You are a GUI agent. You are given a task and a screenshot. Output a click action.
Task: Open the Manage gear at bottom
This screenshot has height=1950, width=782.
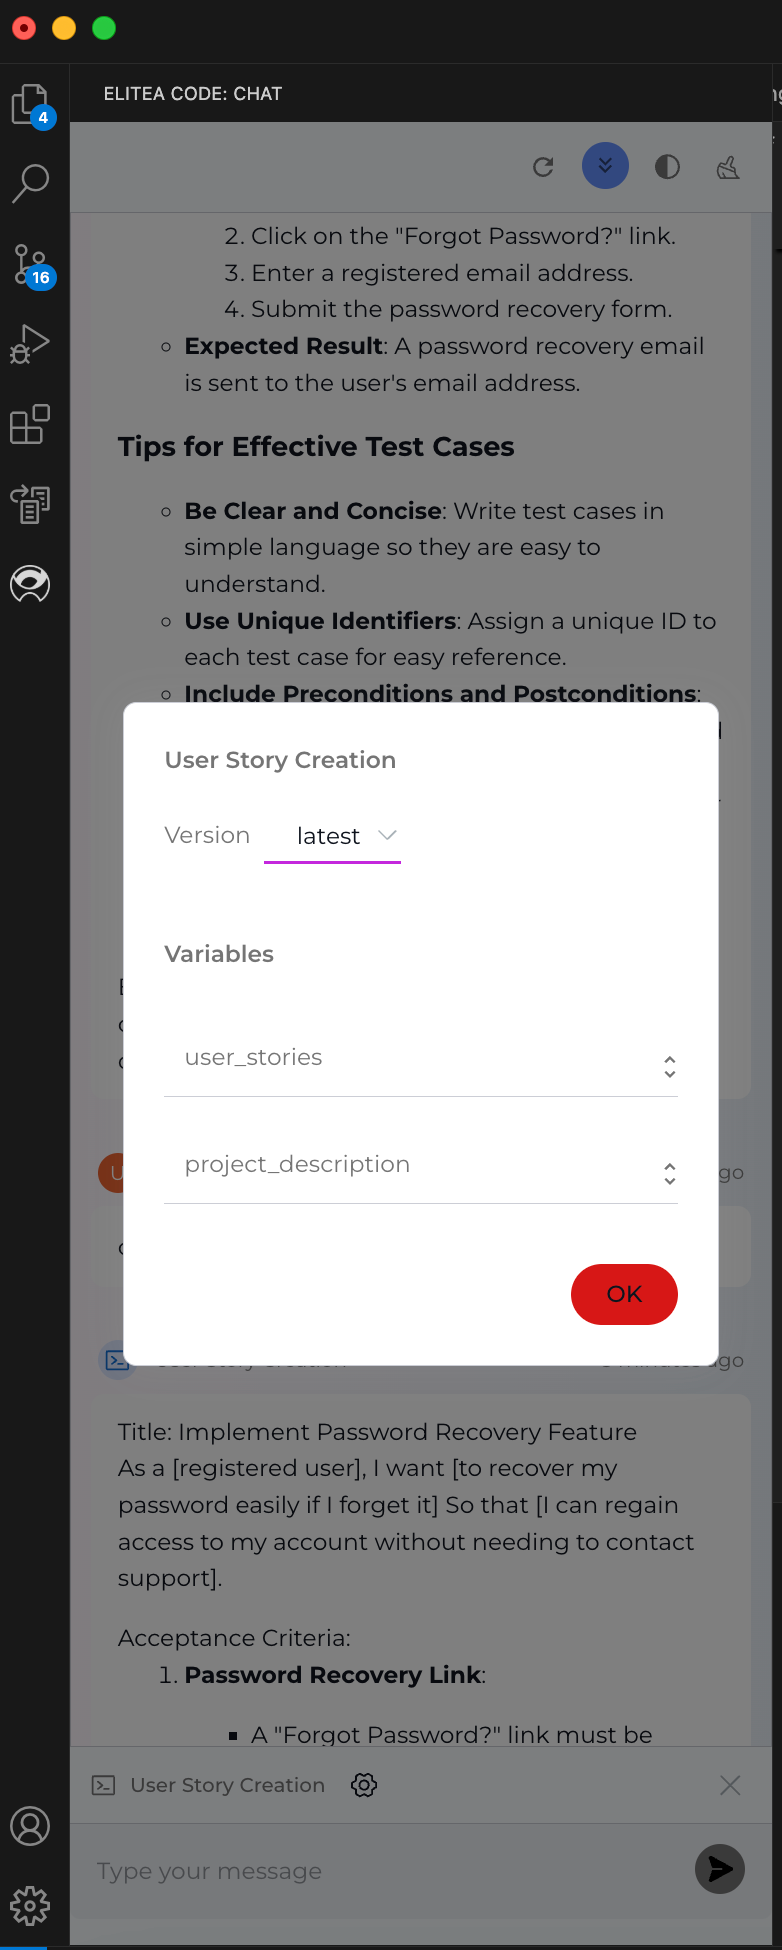click(x=30, y=1905)
